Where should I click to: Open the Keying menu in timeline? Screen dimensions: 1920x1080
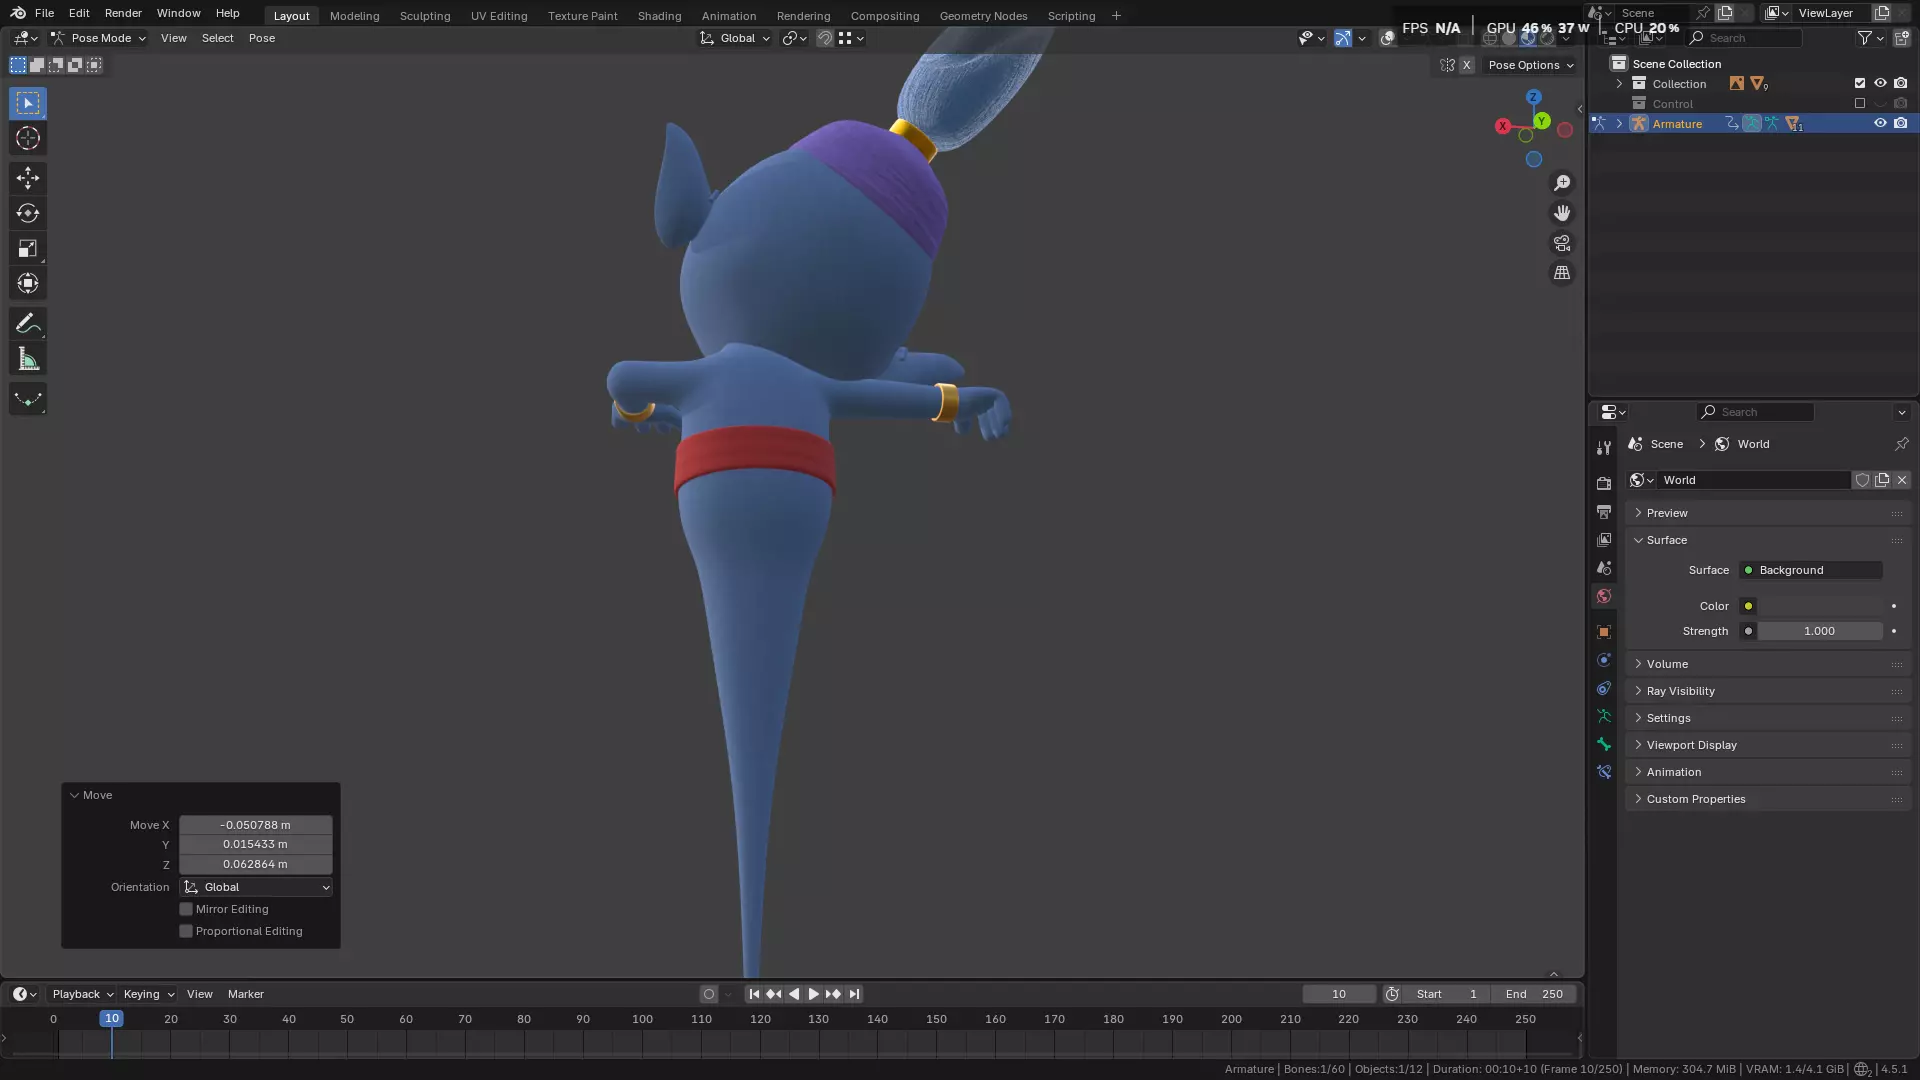click(x=148, y=994)
